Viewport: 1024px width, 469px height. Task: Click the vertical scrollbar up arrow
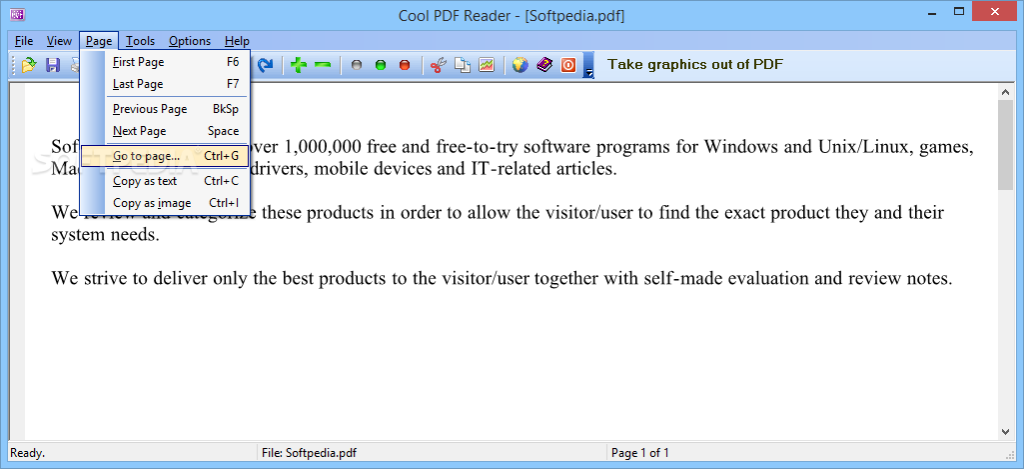pyautogui.click(x=1006, y=93)
